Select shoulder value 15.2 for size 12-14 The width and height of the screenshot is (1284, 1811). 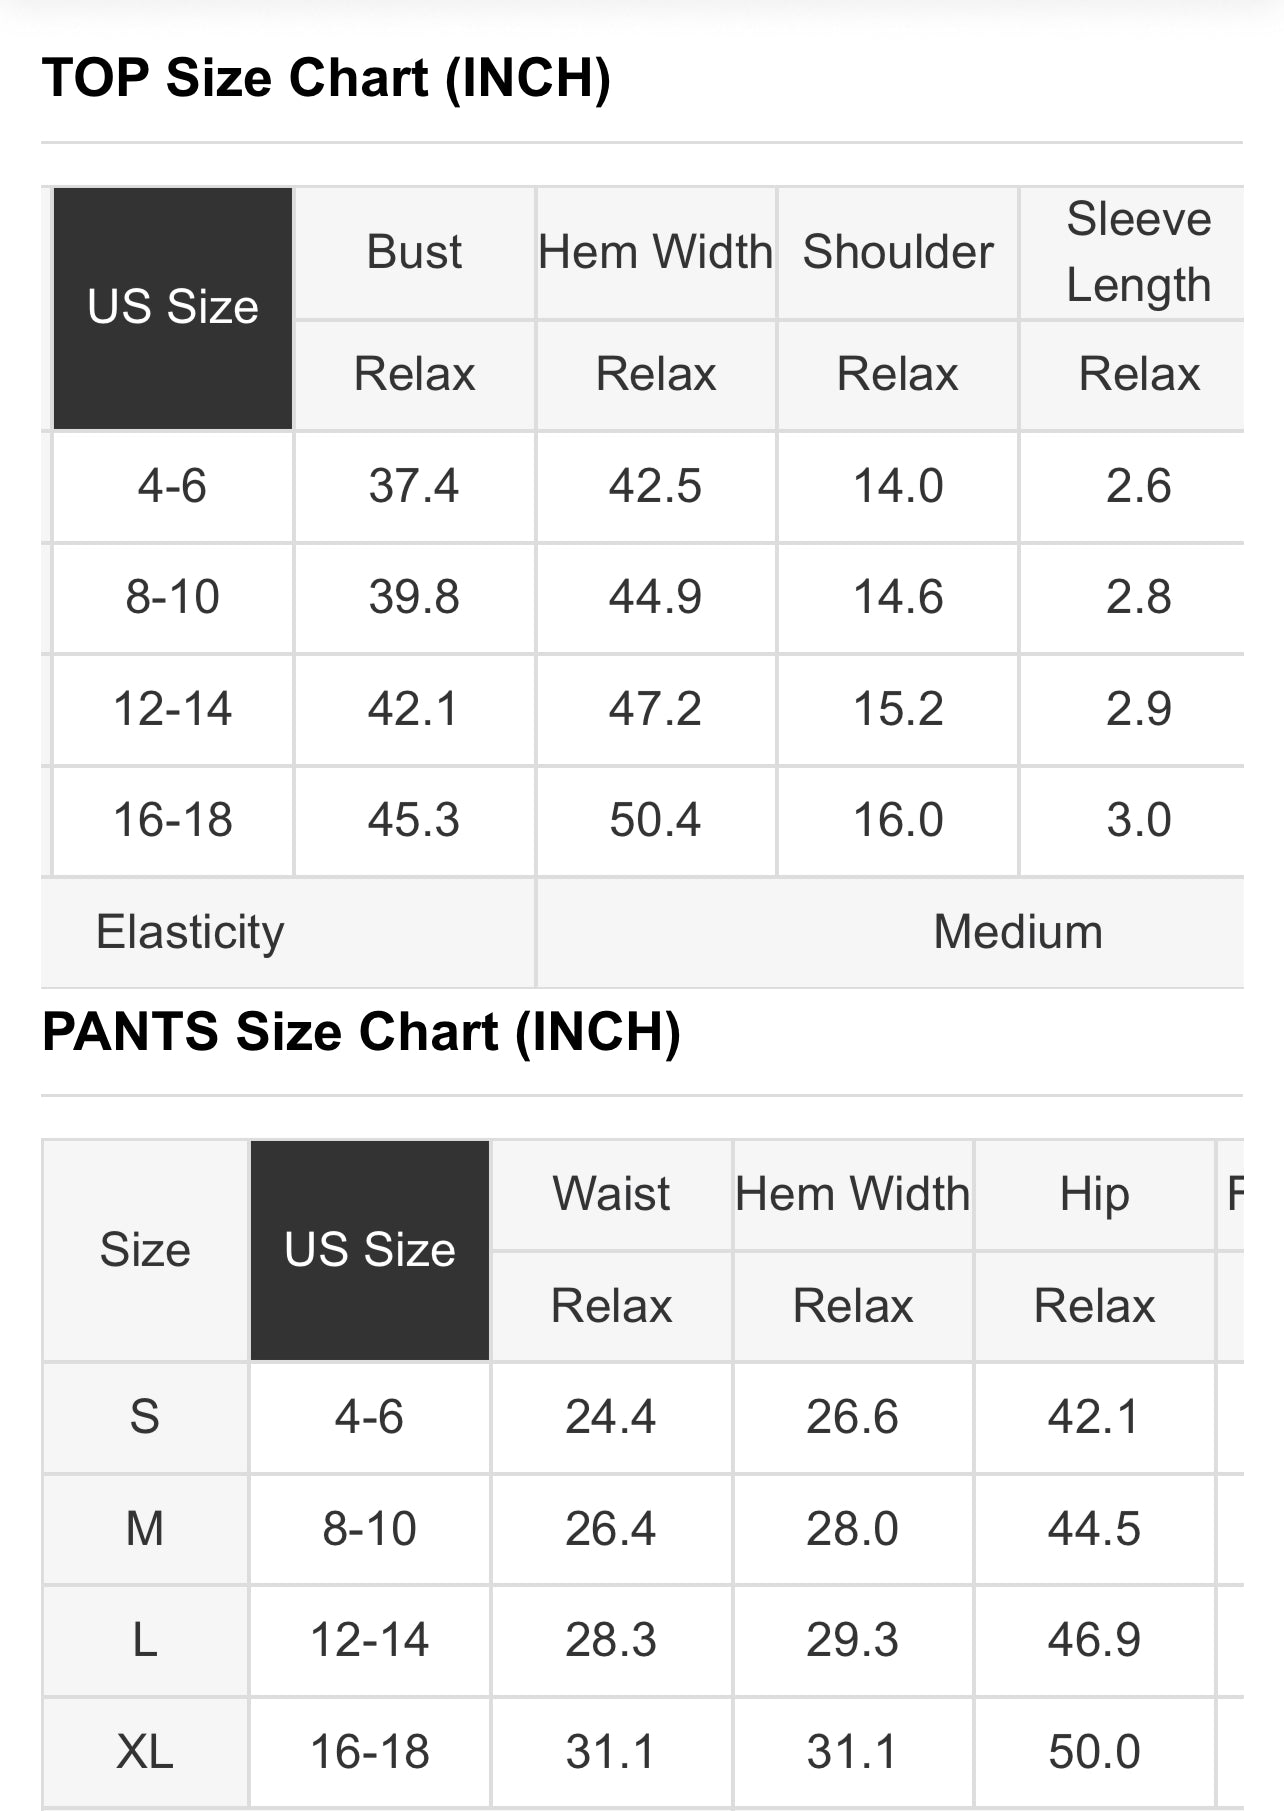point(898,710)
